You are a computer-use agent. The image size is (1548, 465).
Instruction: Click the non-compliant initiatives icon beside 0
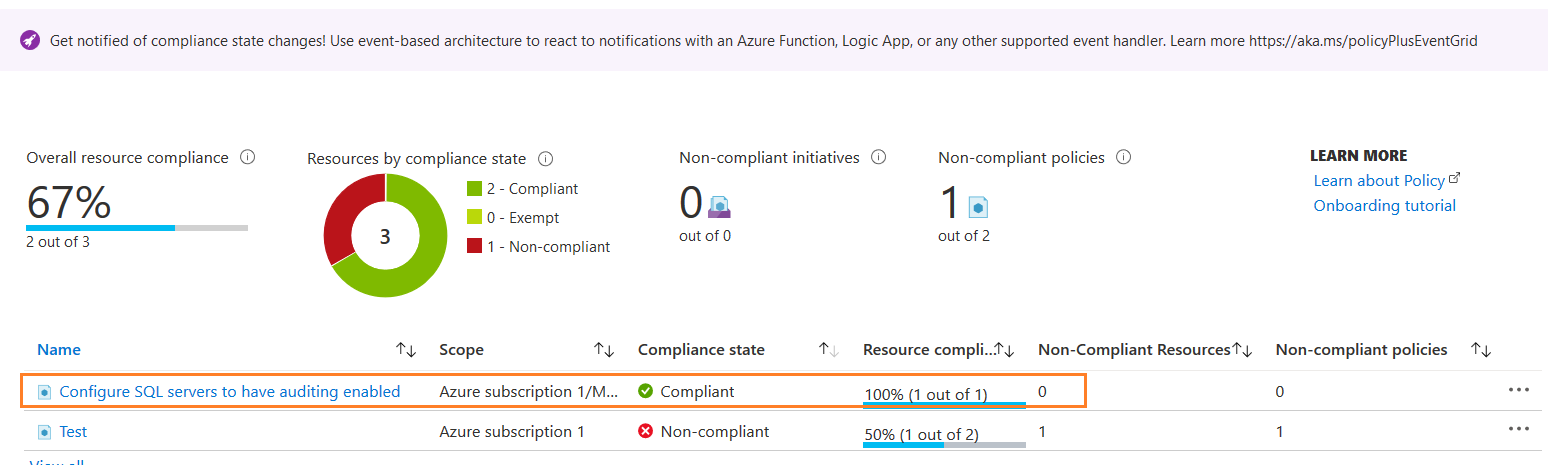tap(720, 206)
